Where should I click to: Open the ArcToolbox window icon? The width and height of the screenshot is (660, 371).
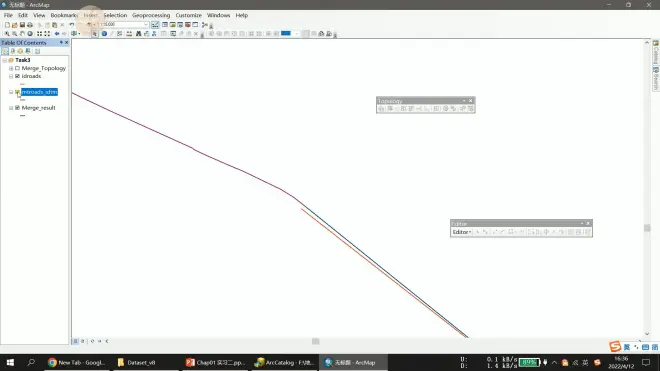tap(188, 25)
